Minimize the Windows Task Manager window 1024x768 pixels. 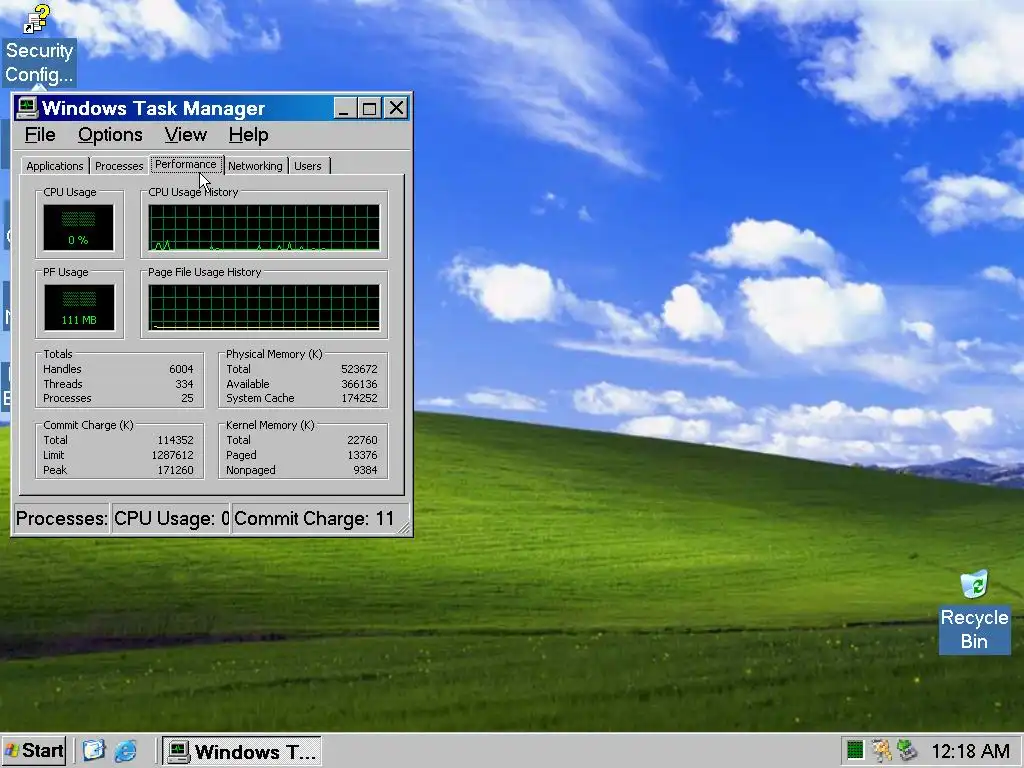pos(345,108)
